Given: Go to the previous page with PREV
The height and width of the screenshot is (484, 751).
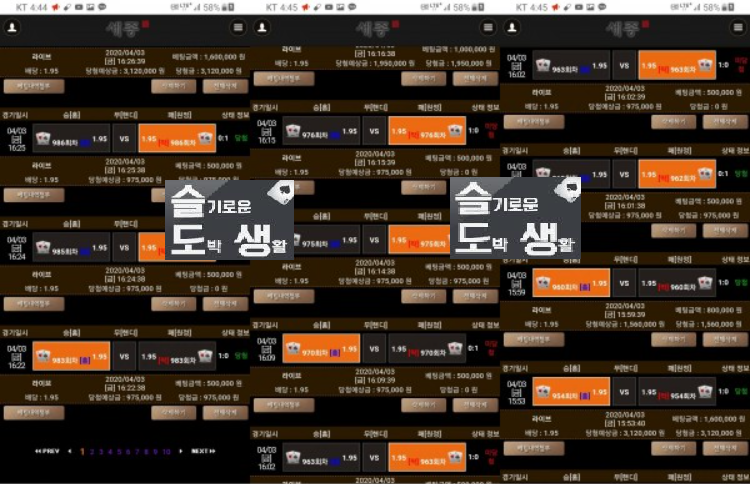Looking at the screenshot, I should point(47,451).
